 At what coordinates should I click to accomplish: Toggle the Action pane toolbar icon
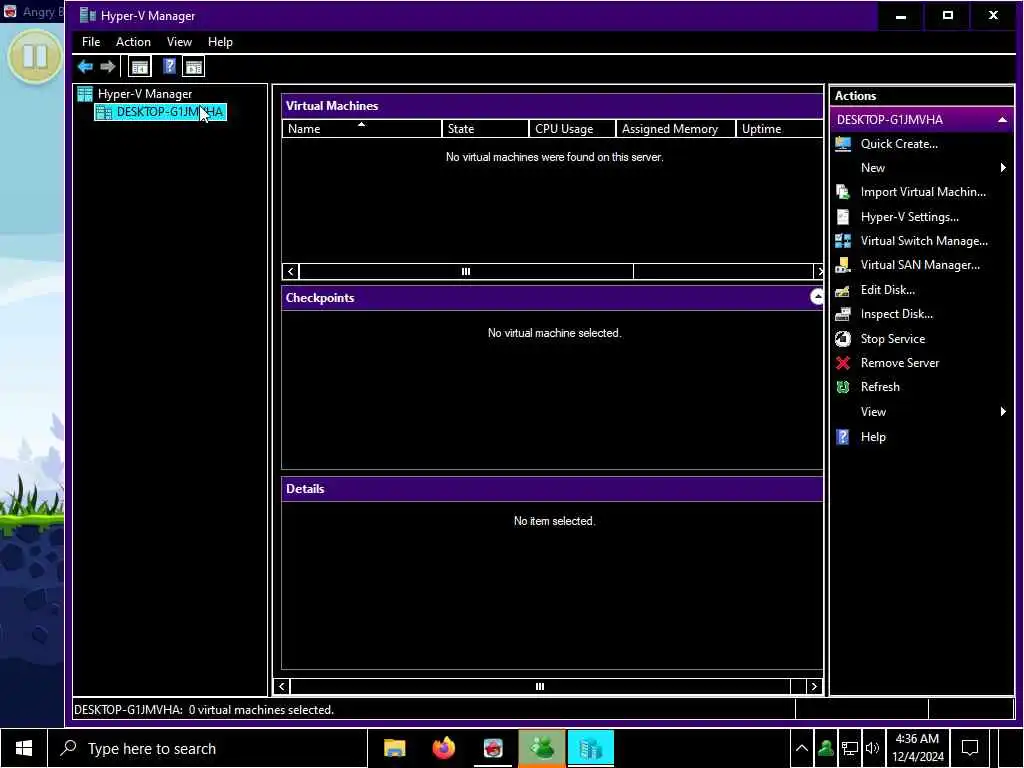tap(193, 67)
